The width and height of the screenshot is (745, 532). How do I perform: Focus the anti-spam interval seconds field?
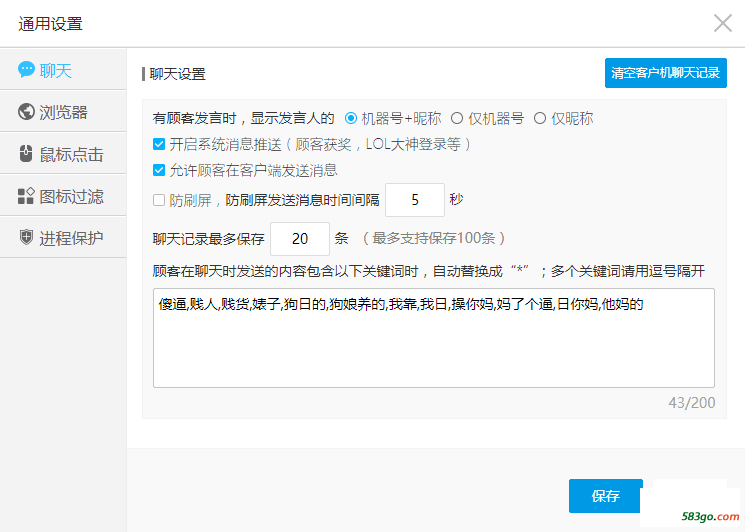415,200
